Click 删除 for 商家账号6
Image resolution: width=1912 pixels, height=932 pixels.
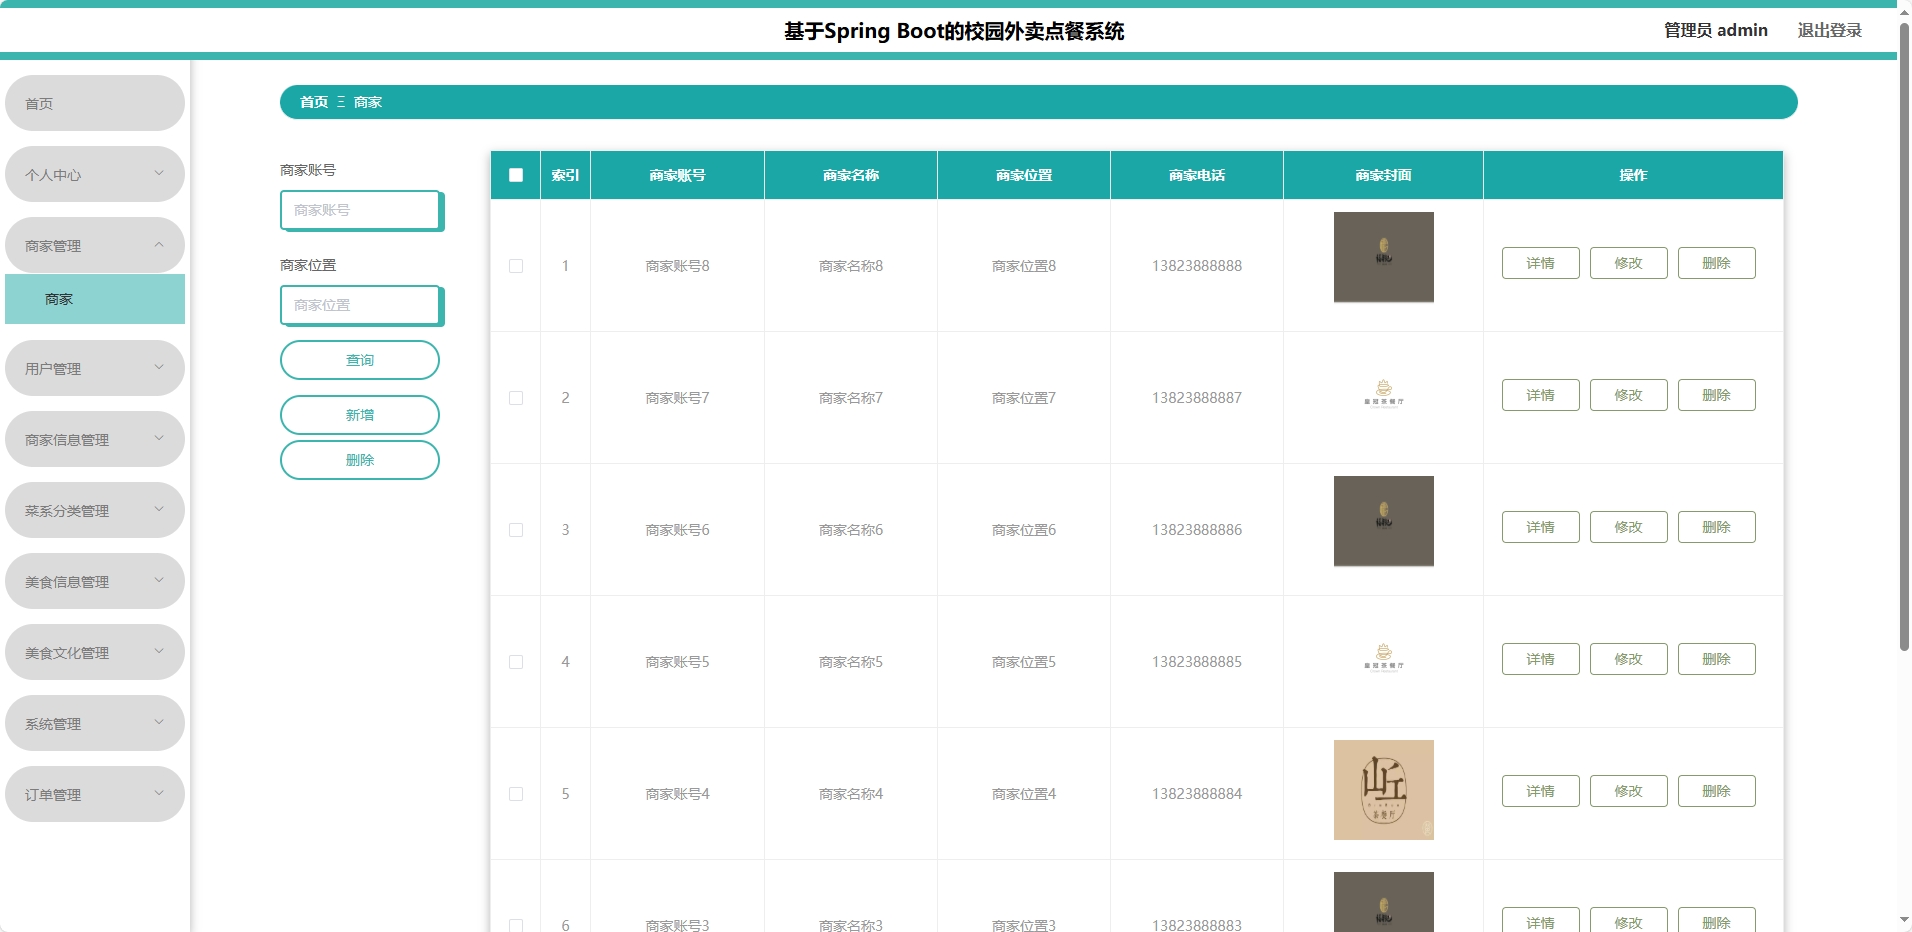[x=1717, y=527]
